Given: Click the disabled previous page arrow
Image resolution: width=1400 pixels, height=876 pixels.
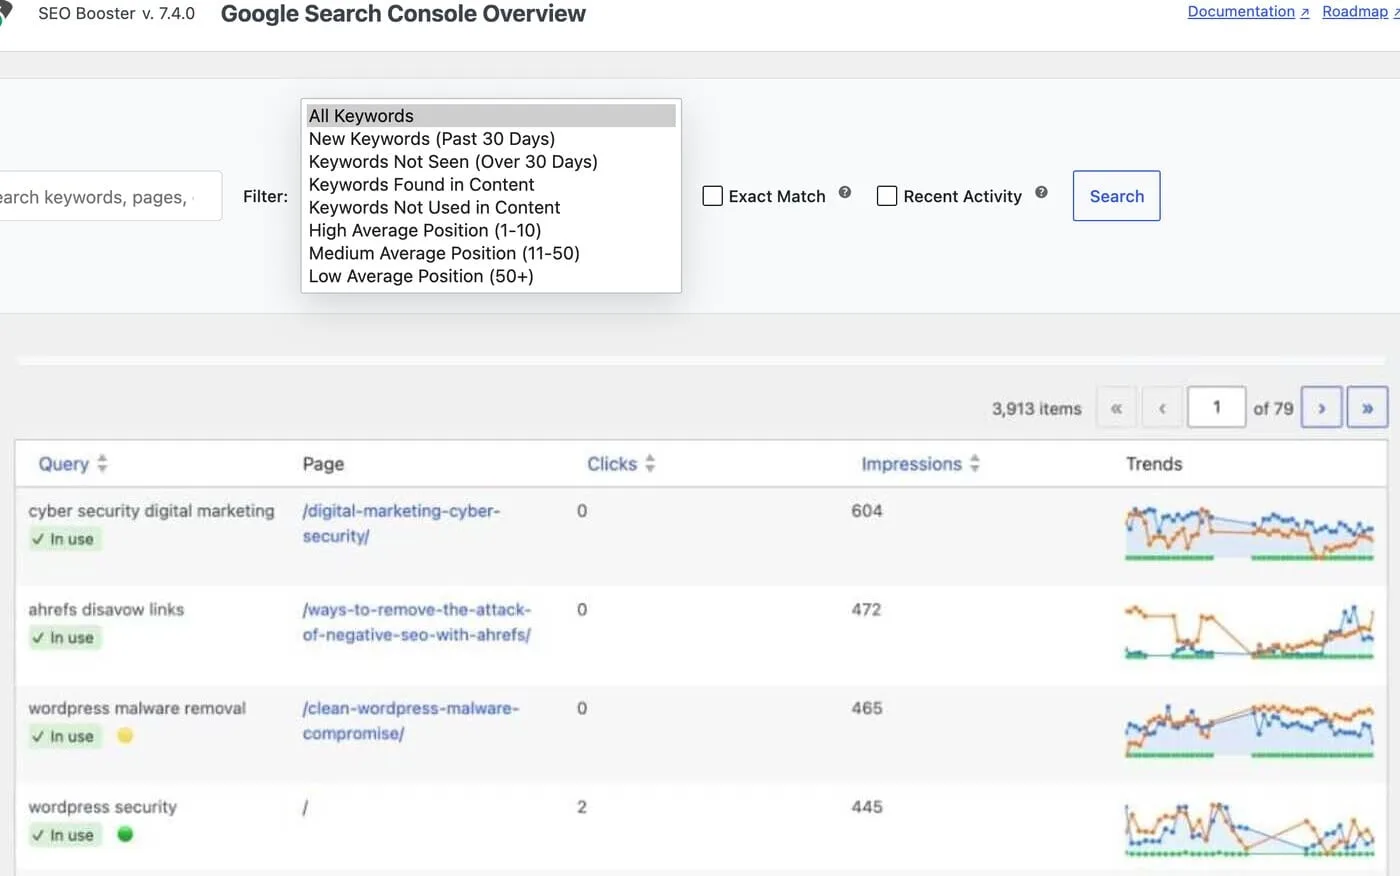Looking at the screenshot, I should 1162,408.
